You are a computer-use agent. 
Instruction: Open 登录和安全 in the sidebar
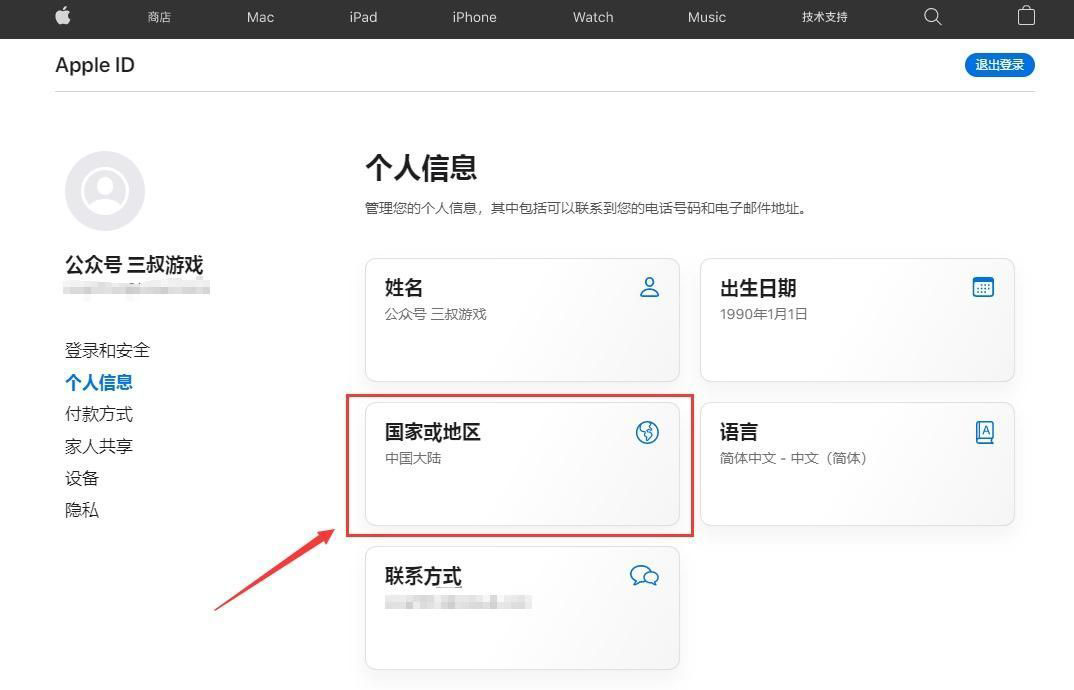tap(106, 350)
